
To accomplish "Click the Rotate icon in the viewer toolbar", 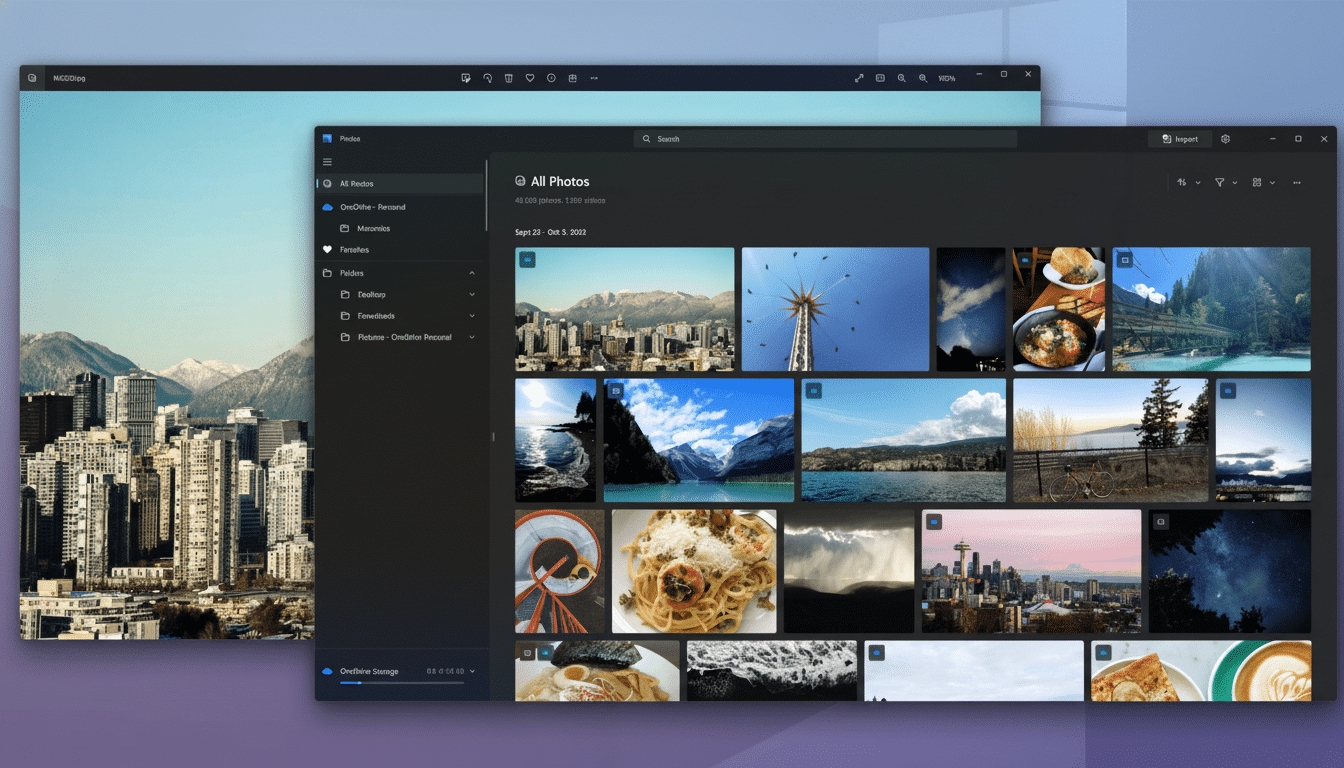I will click(x=487, y=77).
